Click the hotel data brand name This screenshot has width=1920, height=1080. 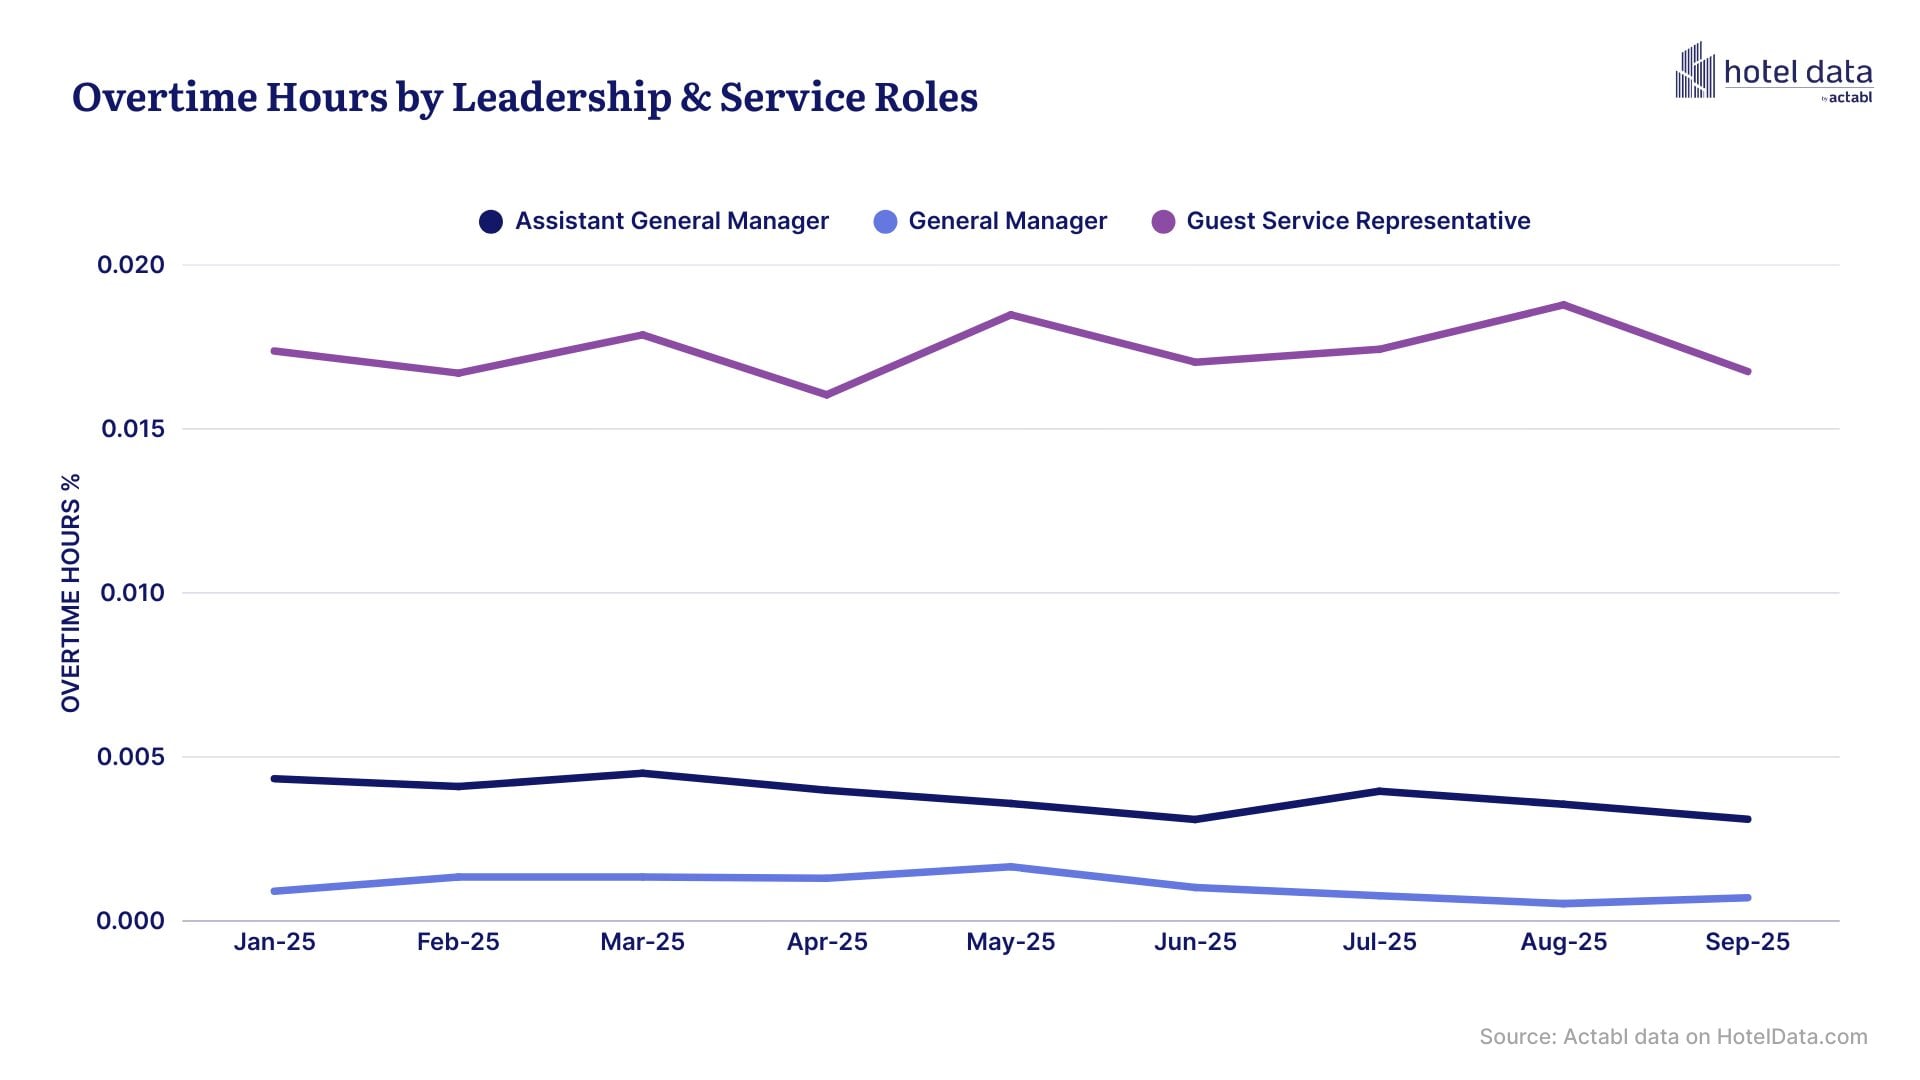point(1797,73)
